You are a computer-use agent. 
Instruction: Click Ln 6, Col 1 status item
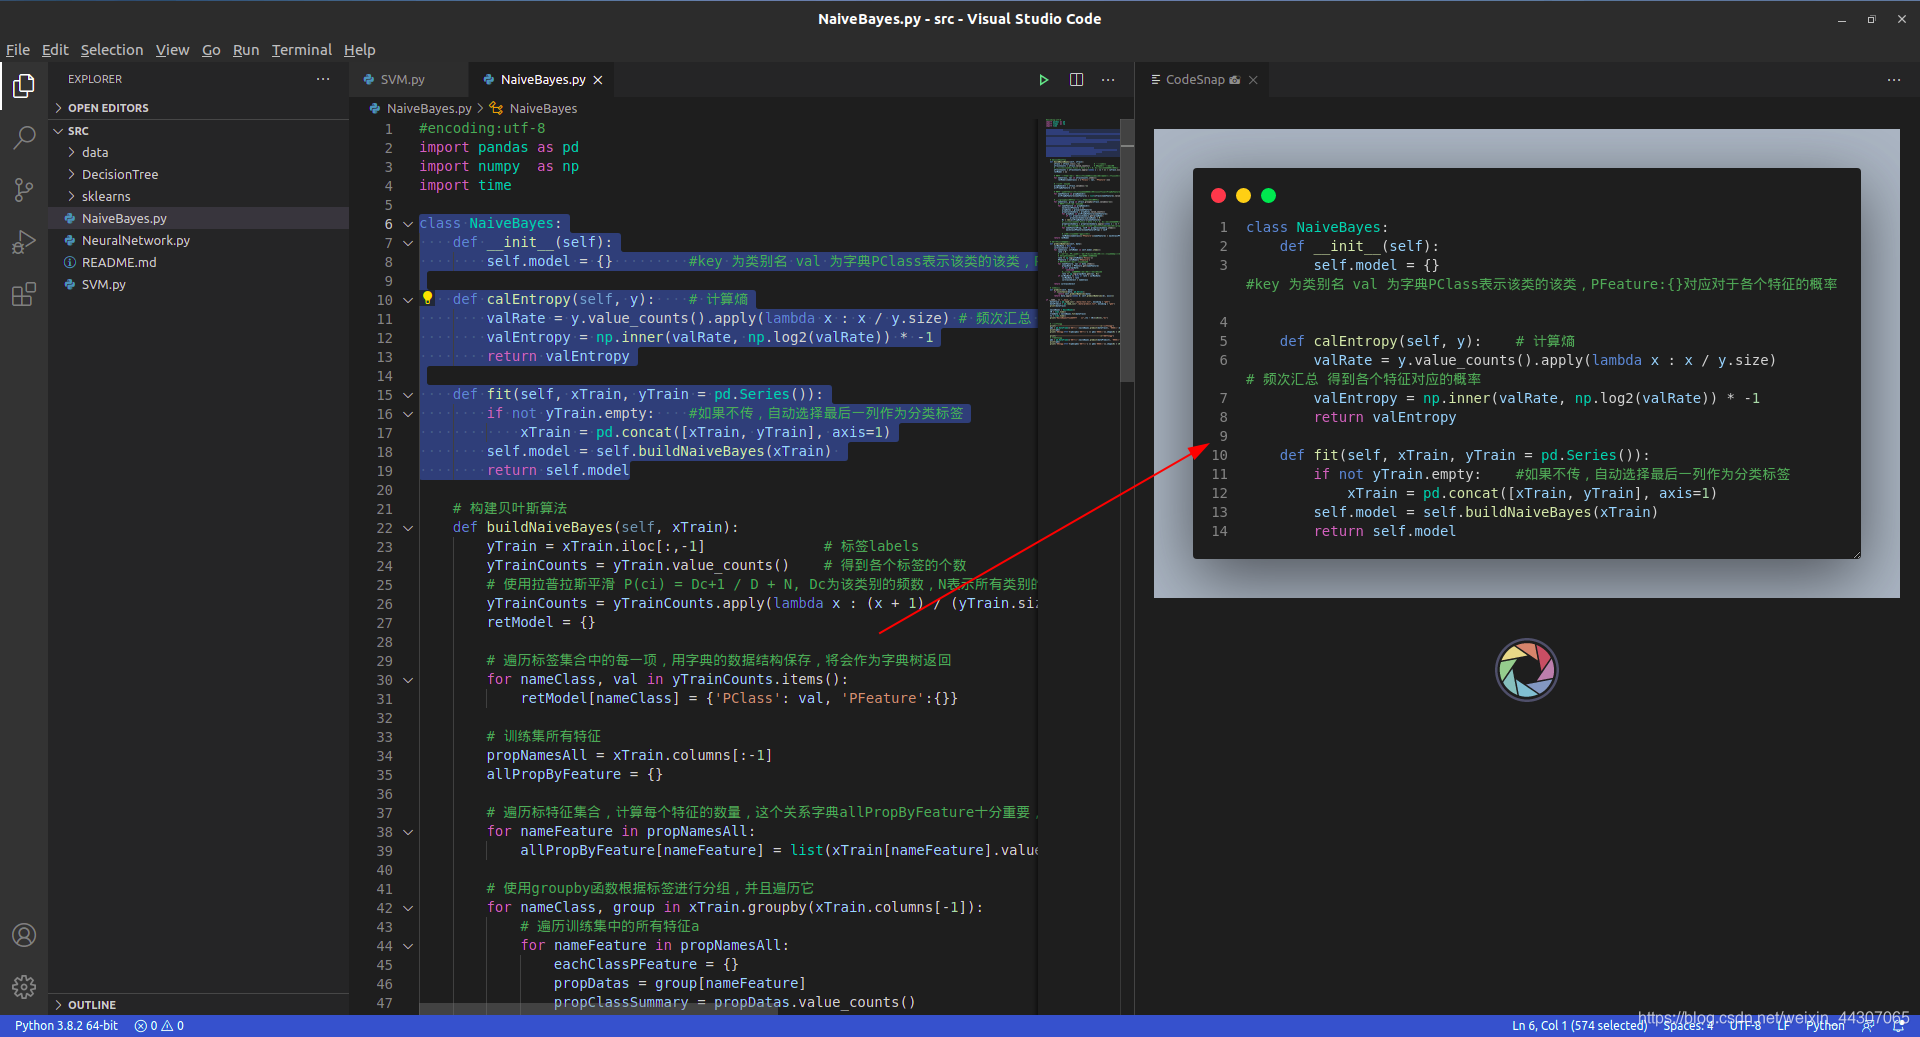click(x=1579, y=1026)
